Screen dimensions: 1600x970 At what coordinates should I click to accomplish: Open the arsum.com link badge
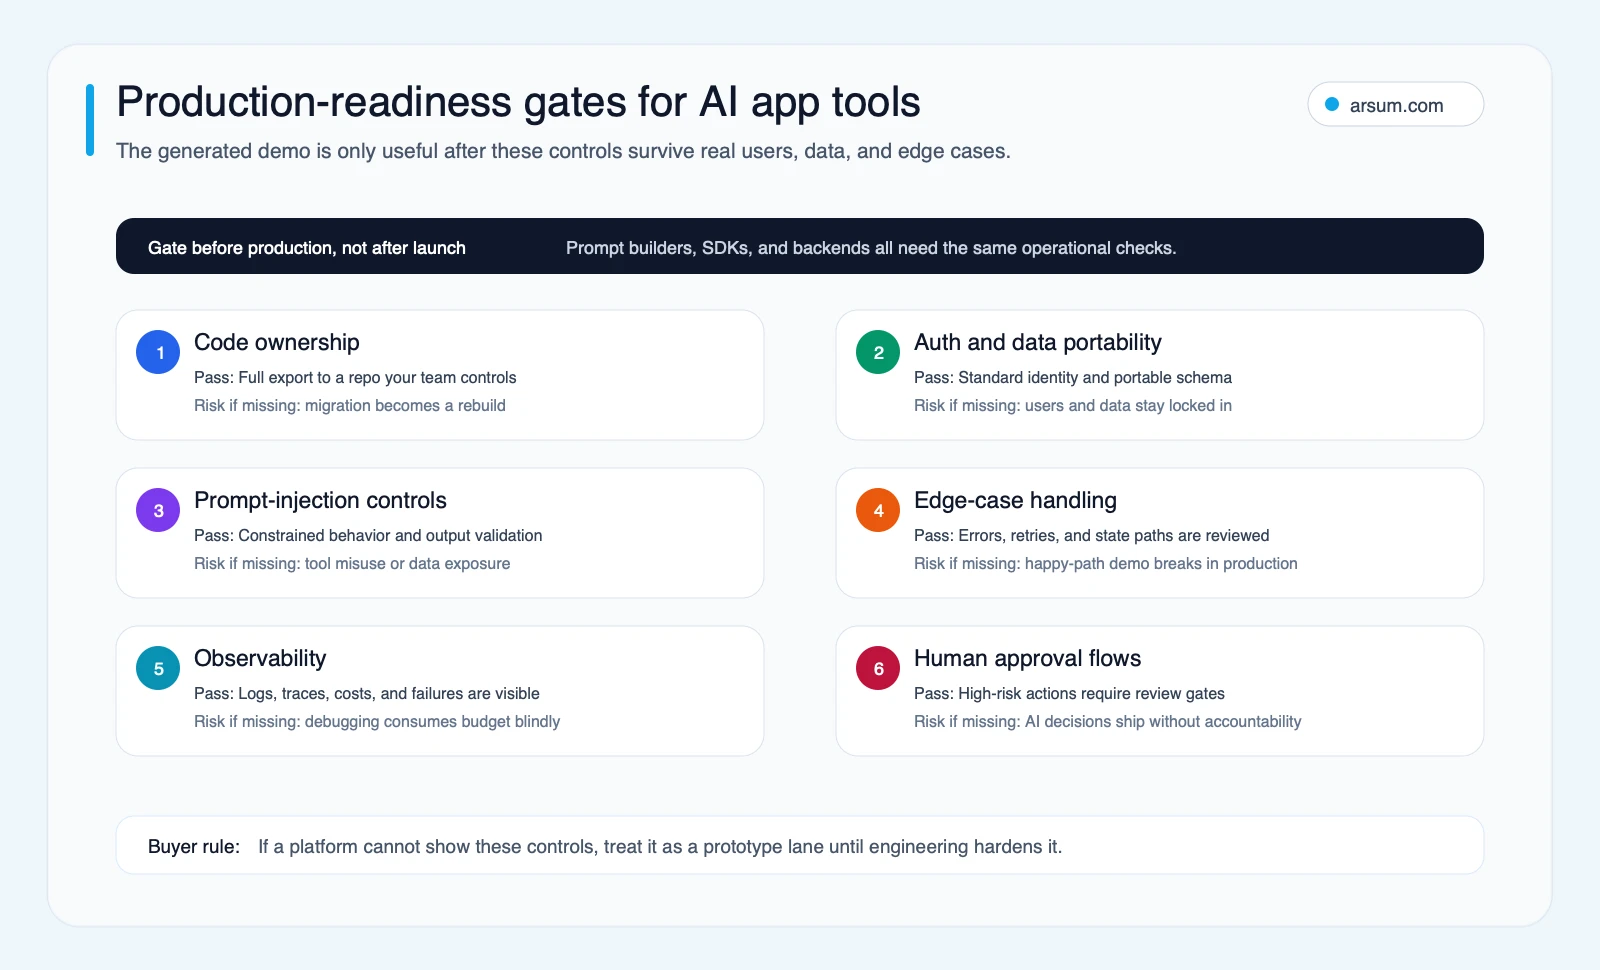click(1395, 104)
